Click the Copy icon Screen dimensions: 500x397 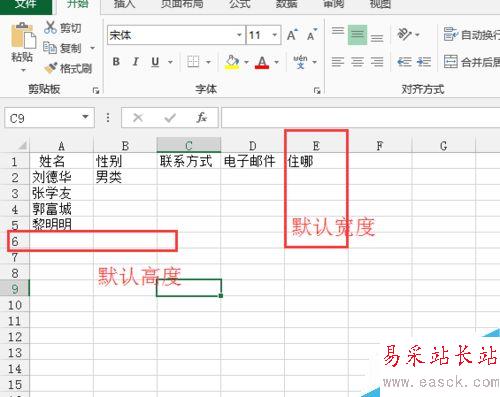point(50,48)
